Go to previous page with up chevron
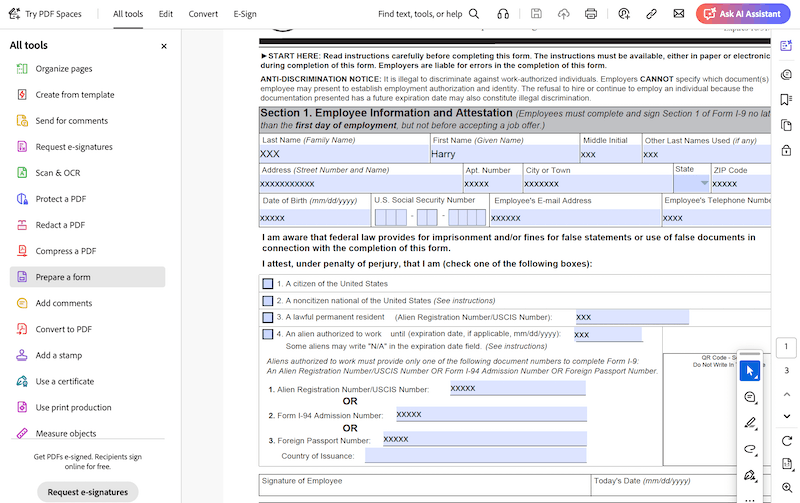 click(787, 394)
